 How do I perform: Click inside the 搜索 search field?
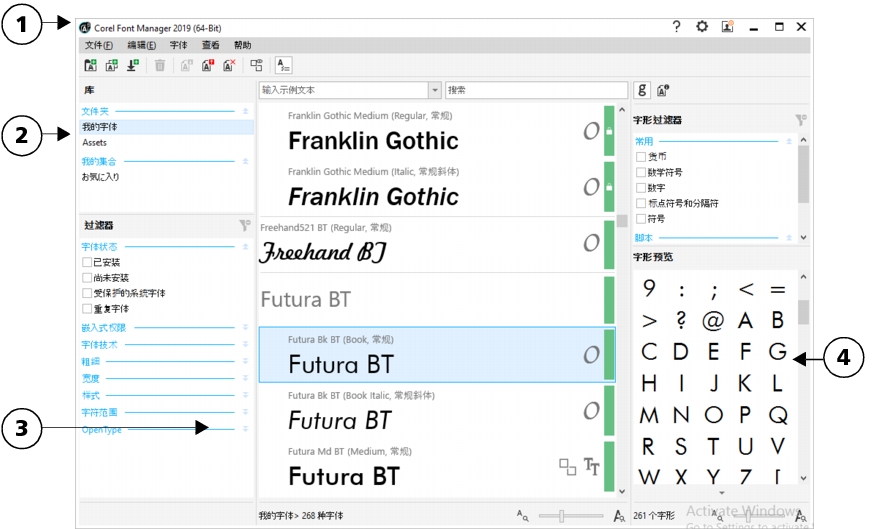pos(536,90)
